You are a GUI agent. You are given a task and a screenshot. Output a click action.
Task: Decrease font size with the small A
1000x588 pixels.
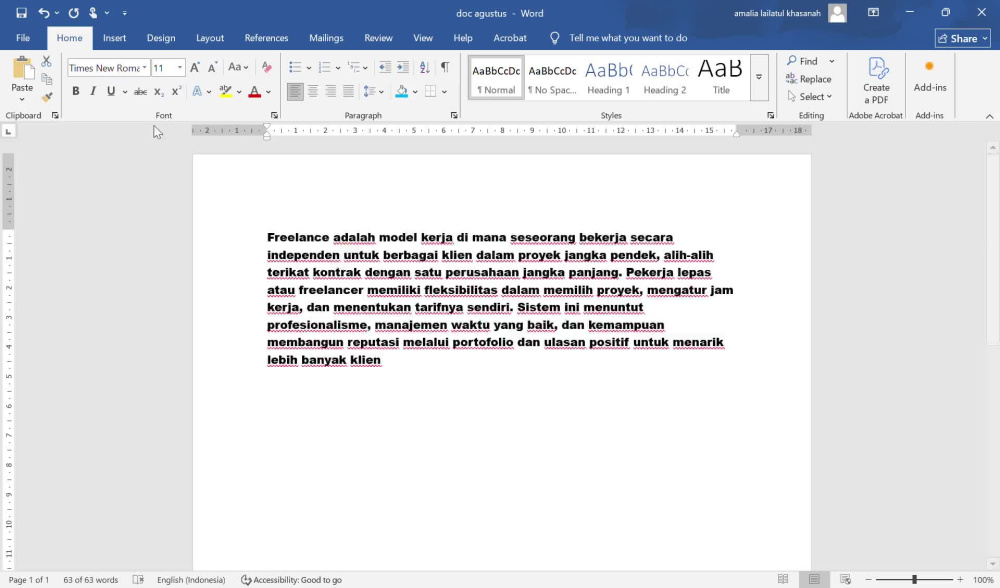click(213, 67)
